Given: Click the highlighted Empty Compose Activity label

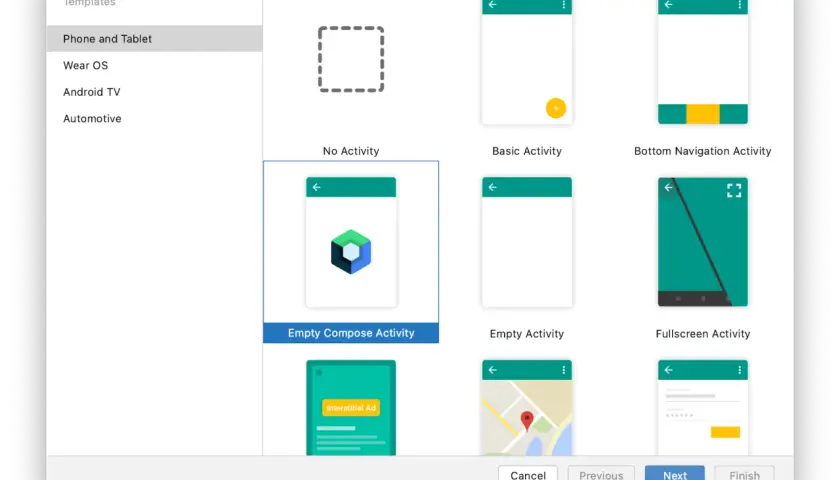Looking at the screenshot, I should tap(351, 333).
